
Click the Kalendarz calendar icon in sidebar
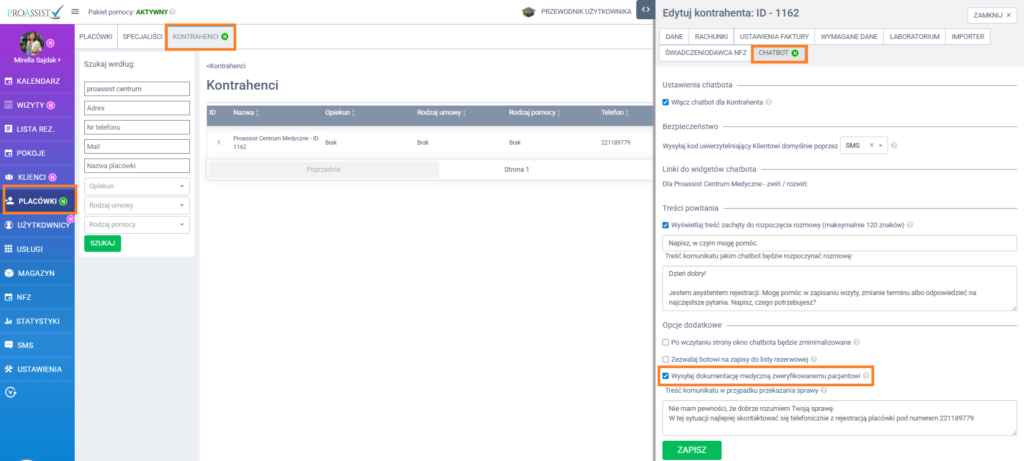point(9,80)
